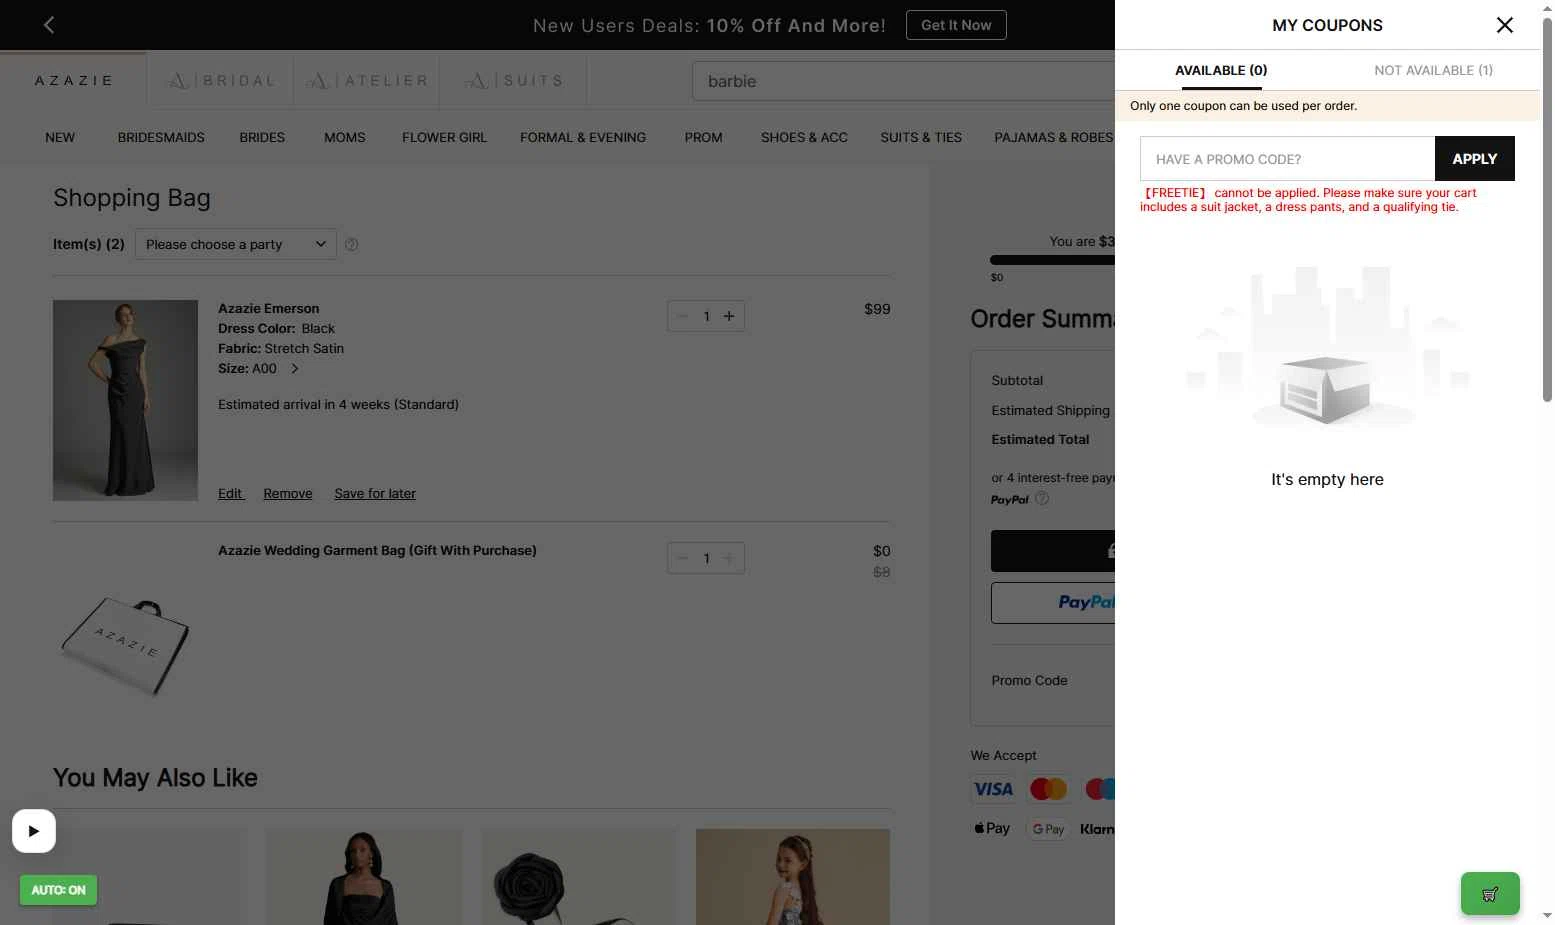Open the Flower Girl menu
The width and height of the screenshot is (1555, 925).
pyautogui.click(x=444, y=137)
